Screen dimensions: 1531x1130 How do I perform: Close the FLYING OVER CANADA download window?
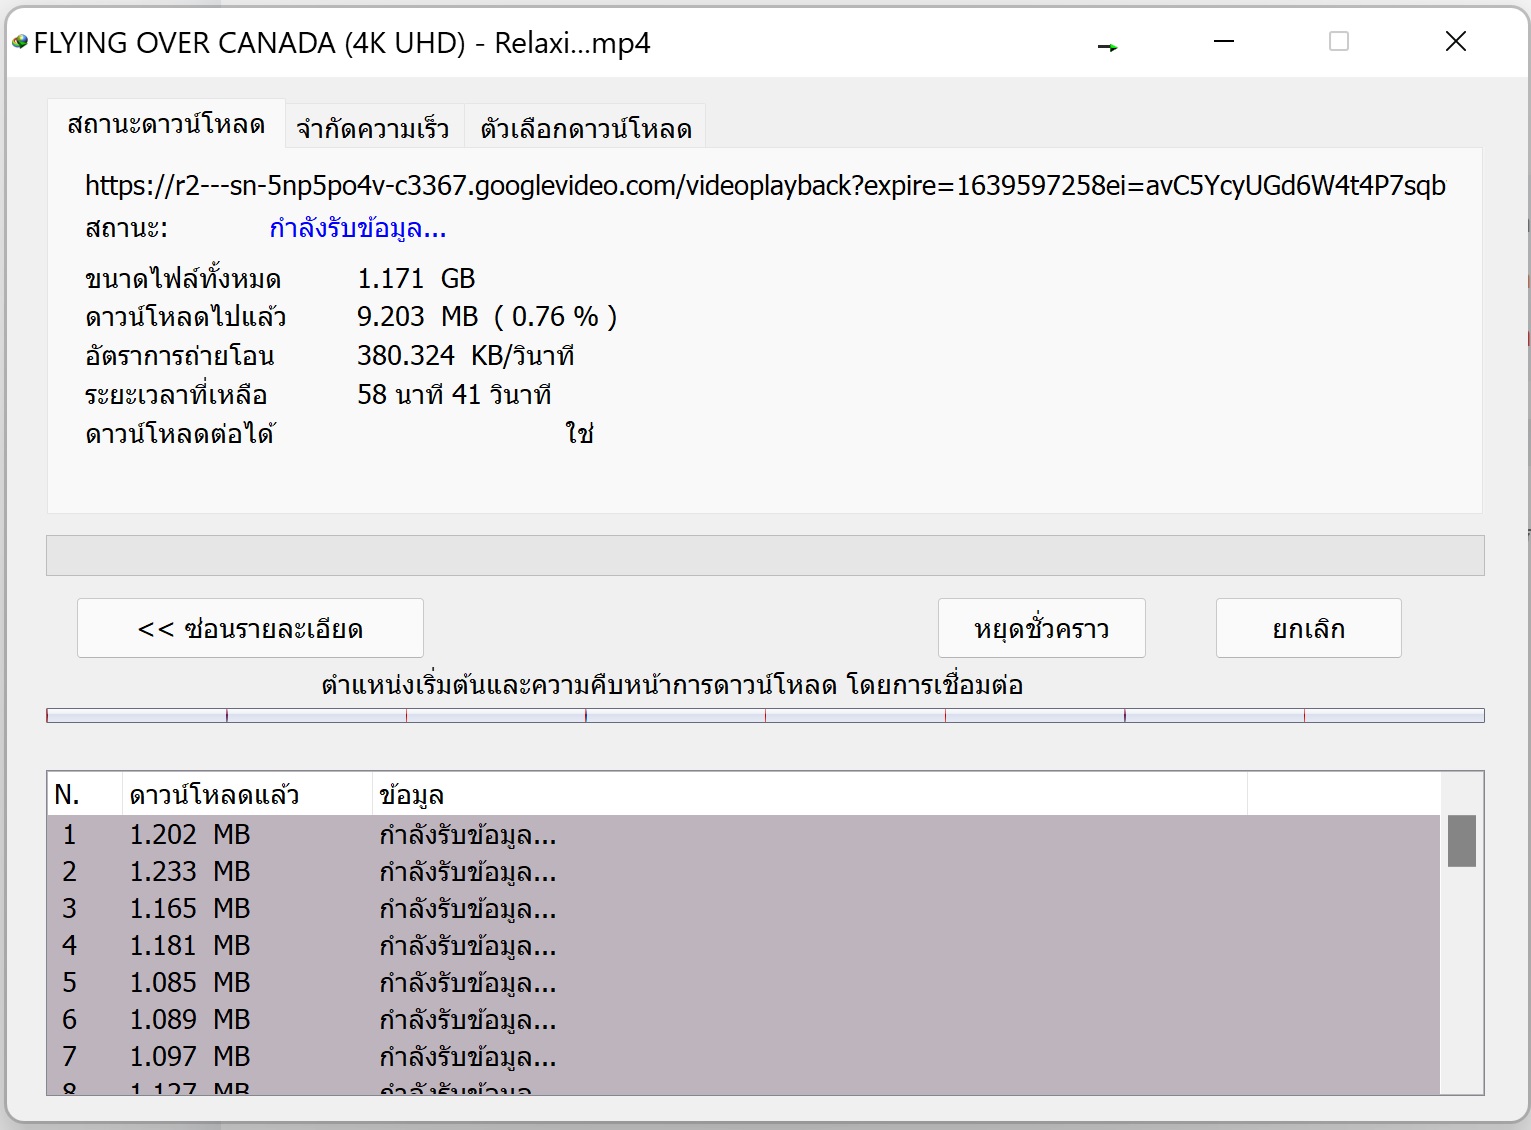[x=1456, y=42]
